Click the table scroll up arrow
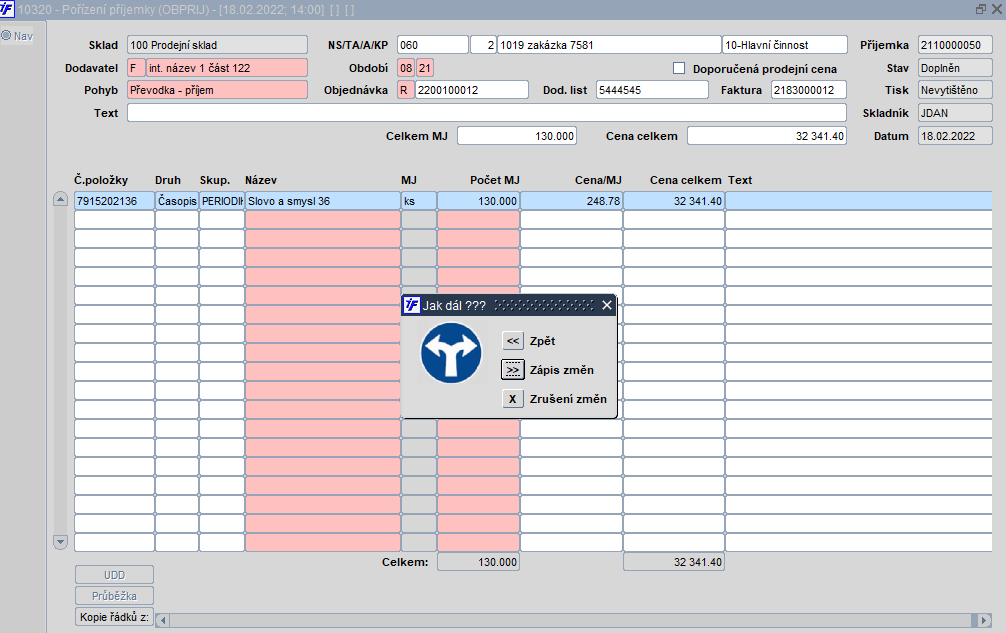The height and width of the screenshot is (633, 1006). point(60,199)
